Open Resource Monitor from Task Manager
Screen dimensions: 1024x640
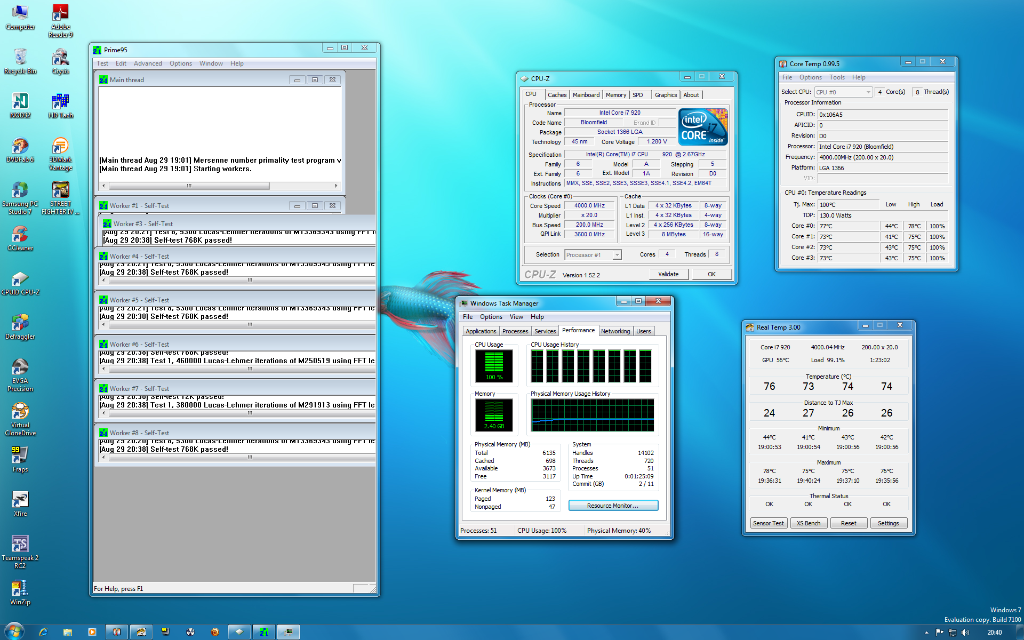(613, 505)
